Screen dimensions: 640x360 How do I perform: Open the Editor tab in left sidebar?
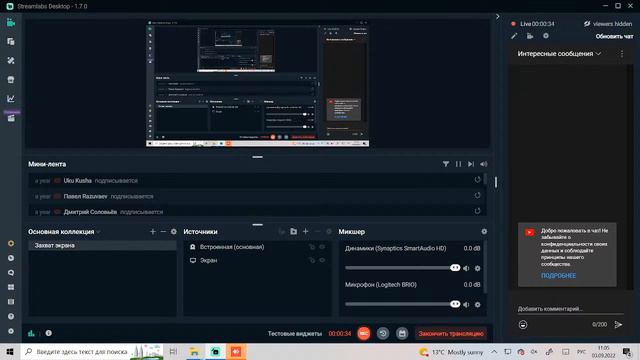click(x=11, y=23)
